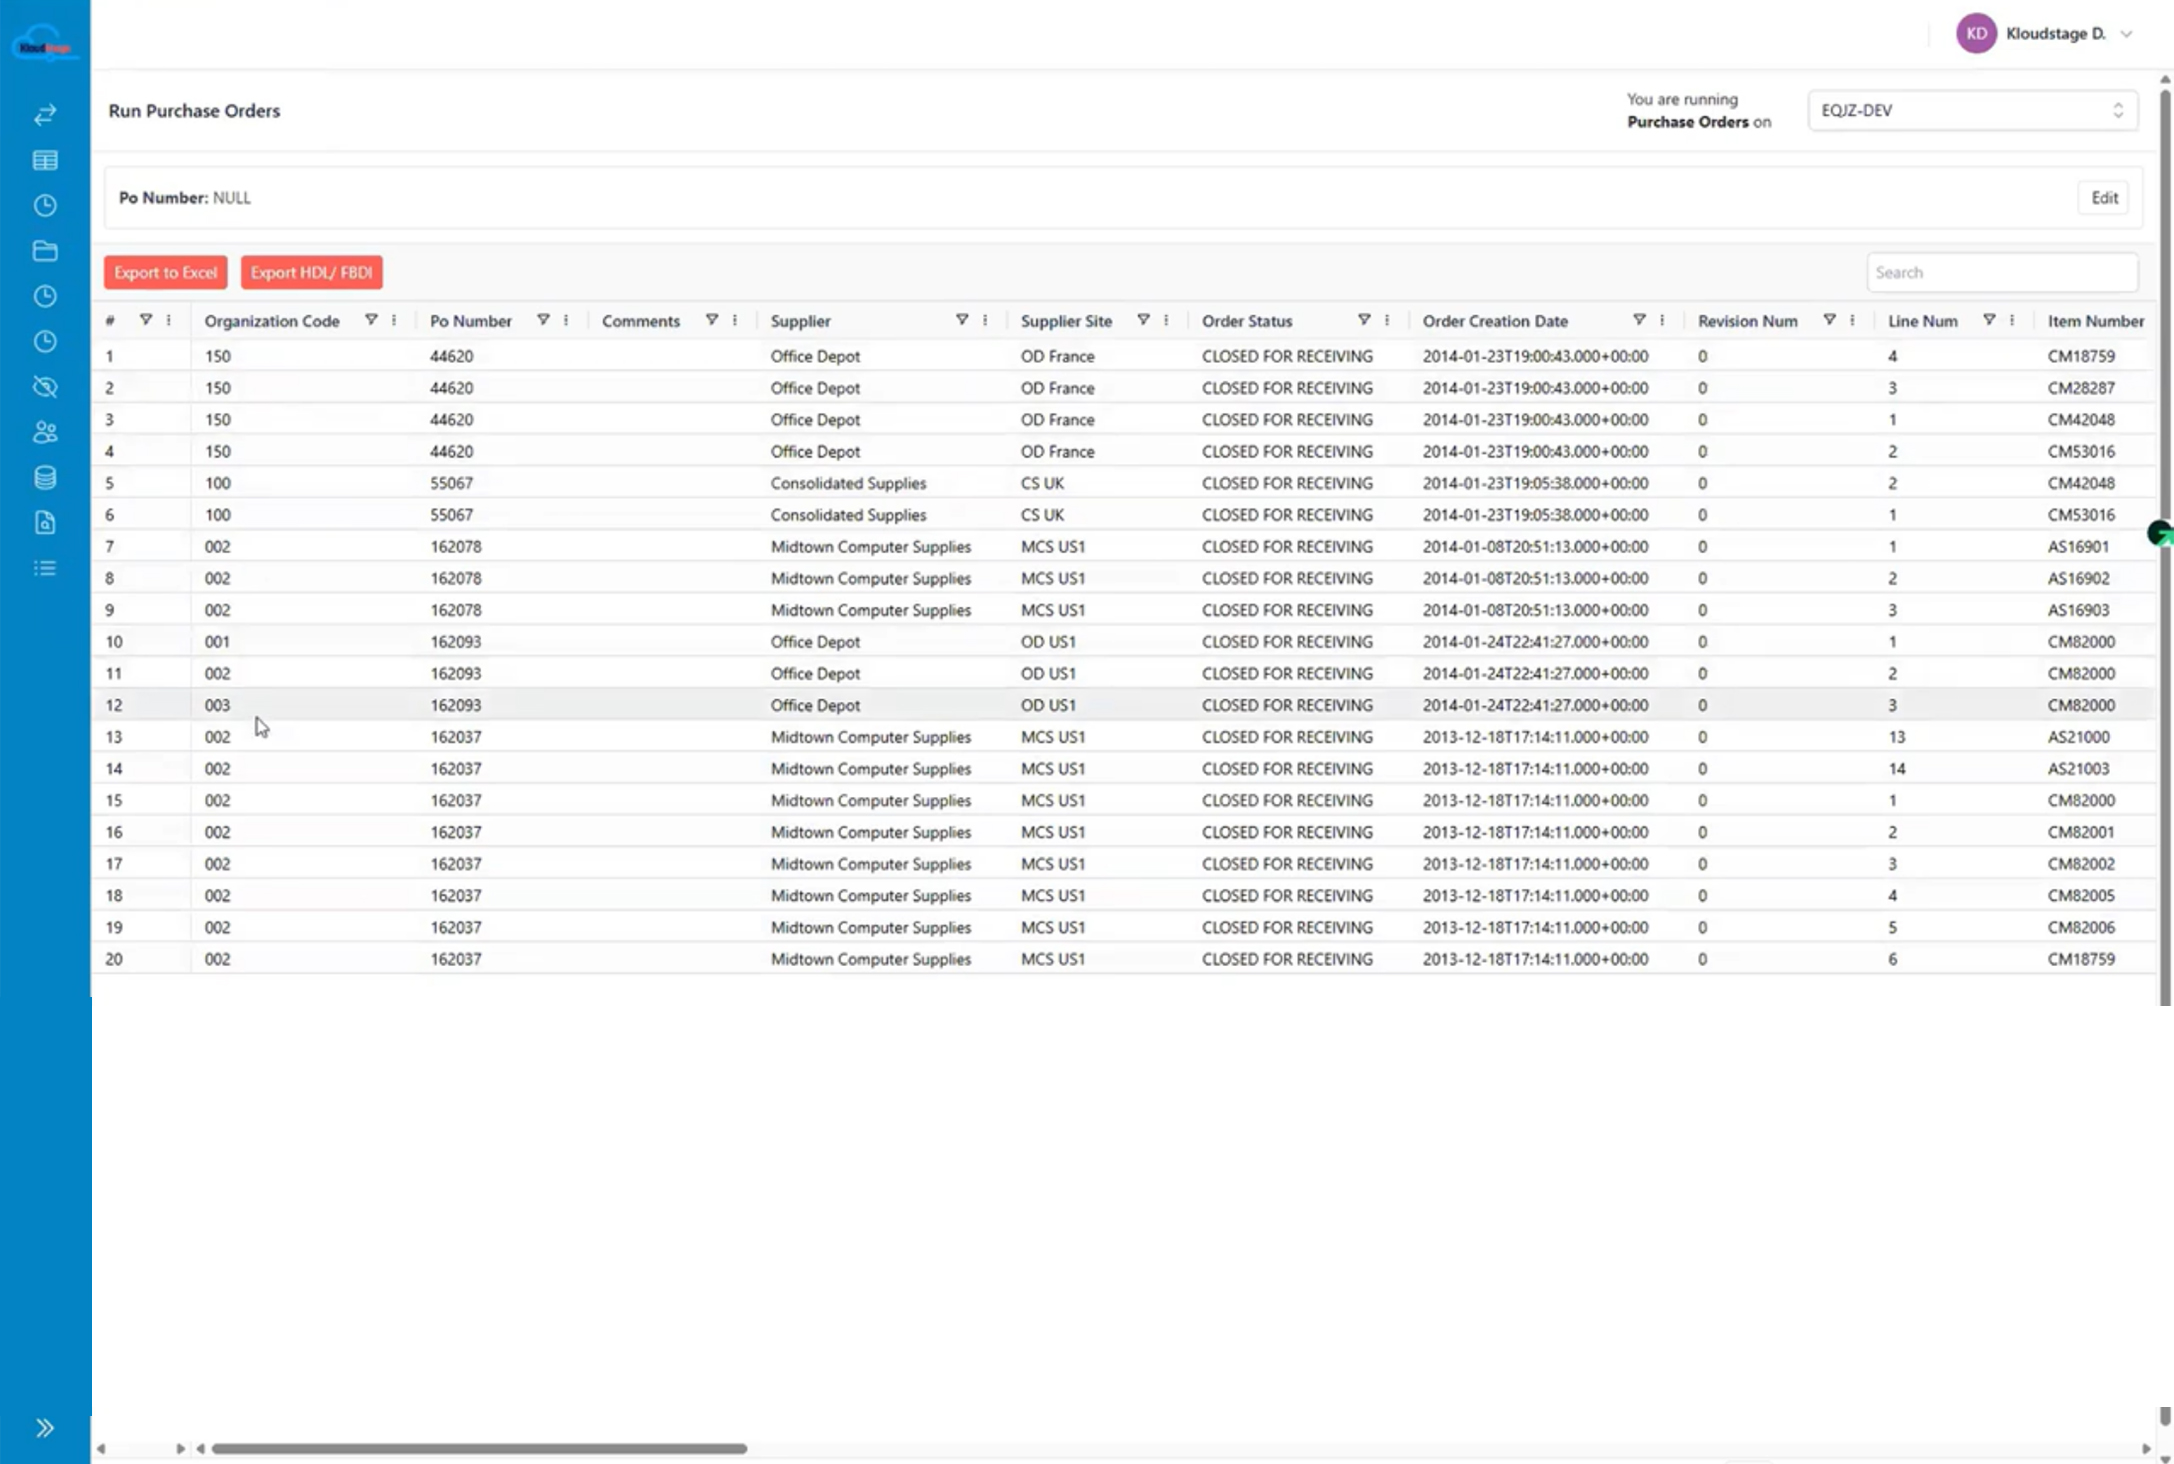Click the Export HDL/ FBDI button
Image resolution: width=2174 pixels, height=1464 pixels.
(x=311, y=273)
